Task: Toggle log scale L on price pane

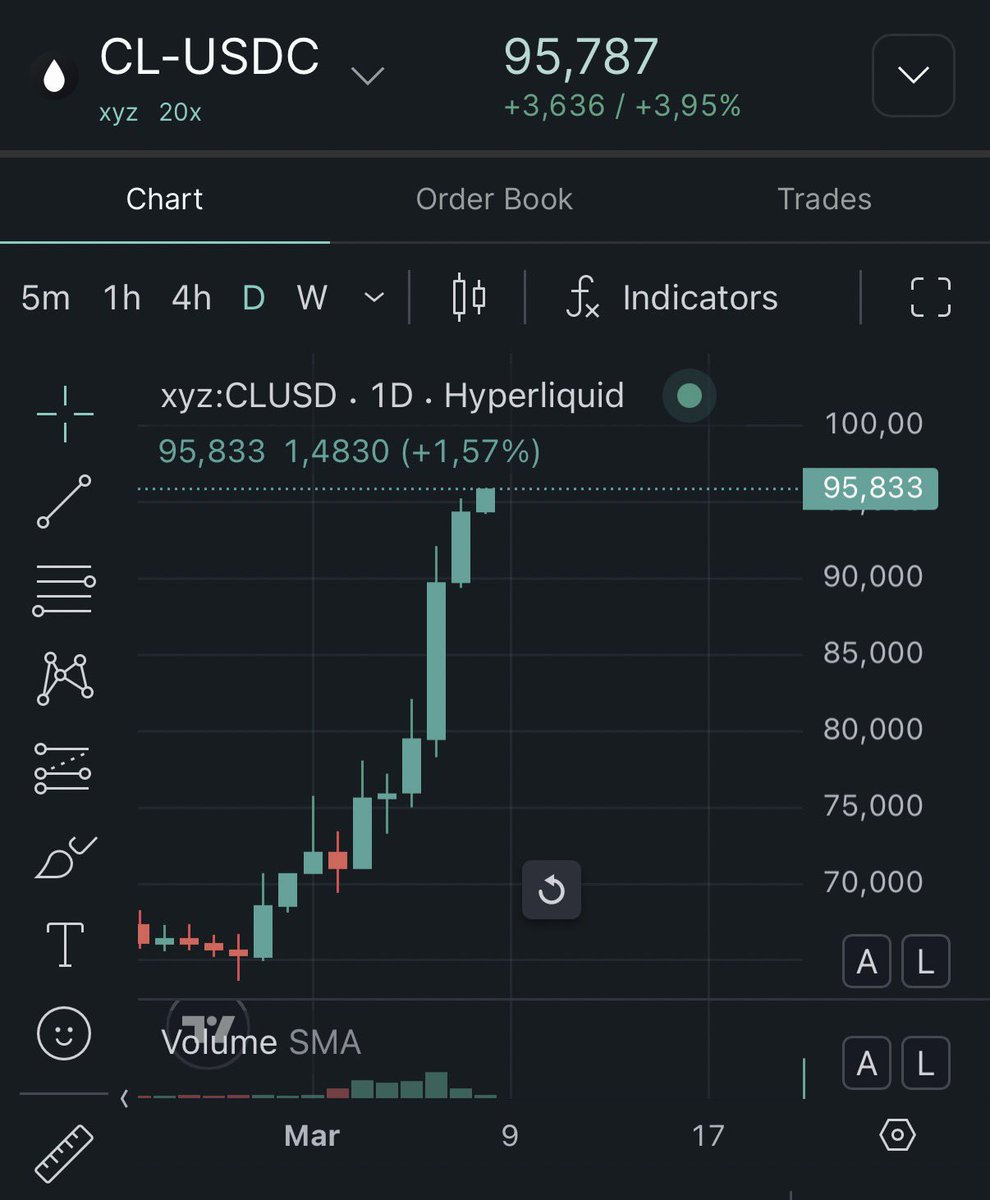Action: (x=925, y=963)
